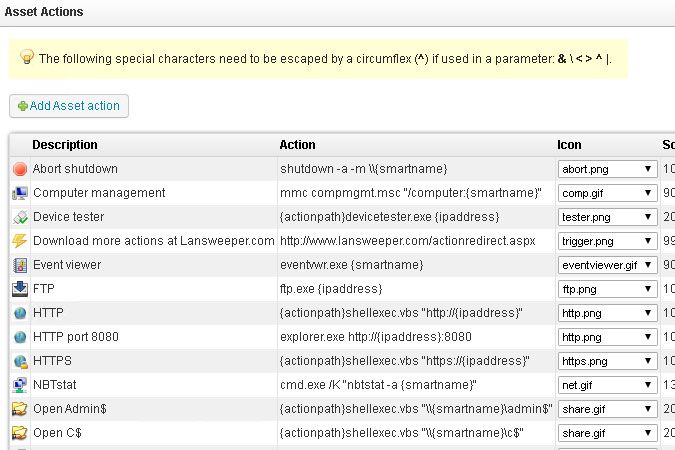Click the red Abort shutdown icon
Screen dimensions: 675x450
[x=20, y=169]
